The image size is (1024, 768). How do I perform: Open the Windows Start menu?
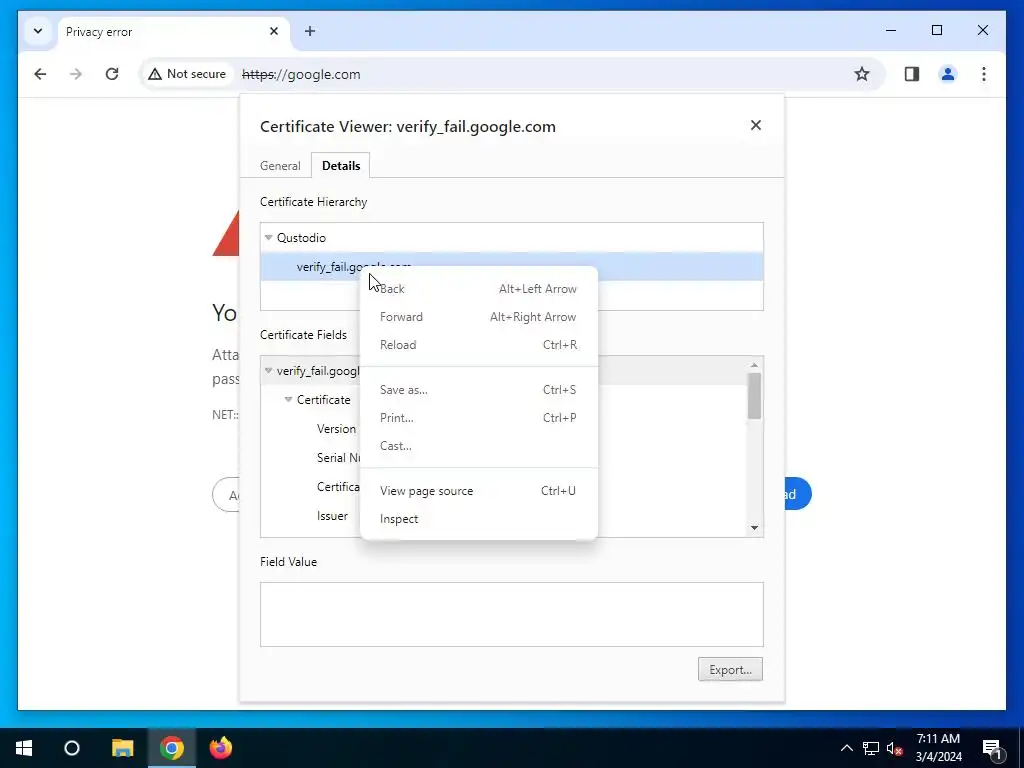click(24, 748)
